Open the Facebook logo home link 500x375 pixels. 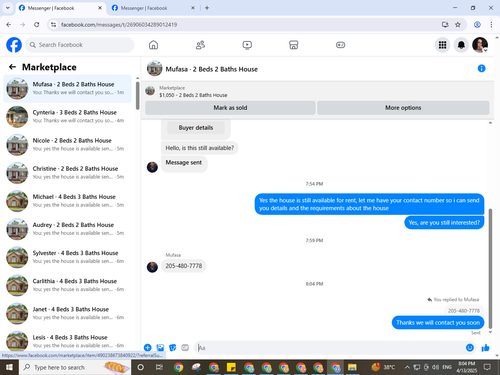14,45
